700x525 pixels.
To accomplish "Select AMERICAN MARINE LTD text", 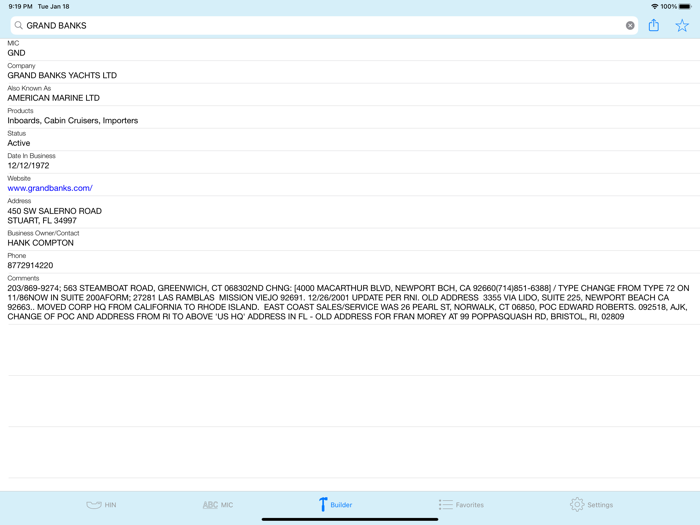I will [54, 98].
